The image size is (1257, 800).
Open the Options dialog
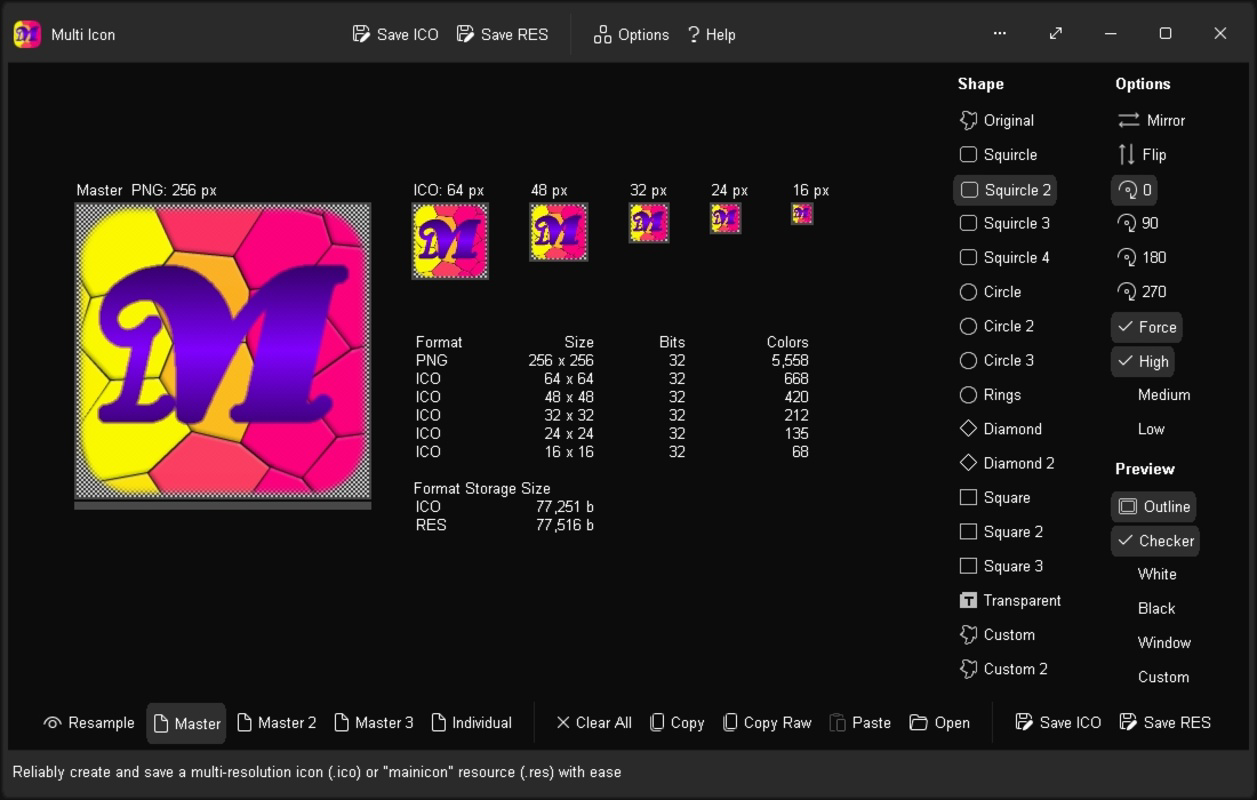pyautogui.click(x=630, y=33)
